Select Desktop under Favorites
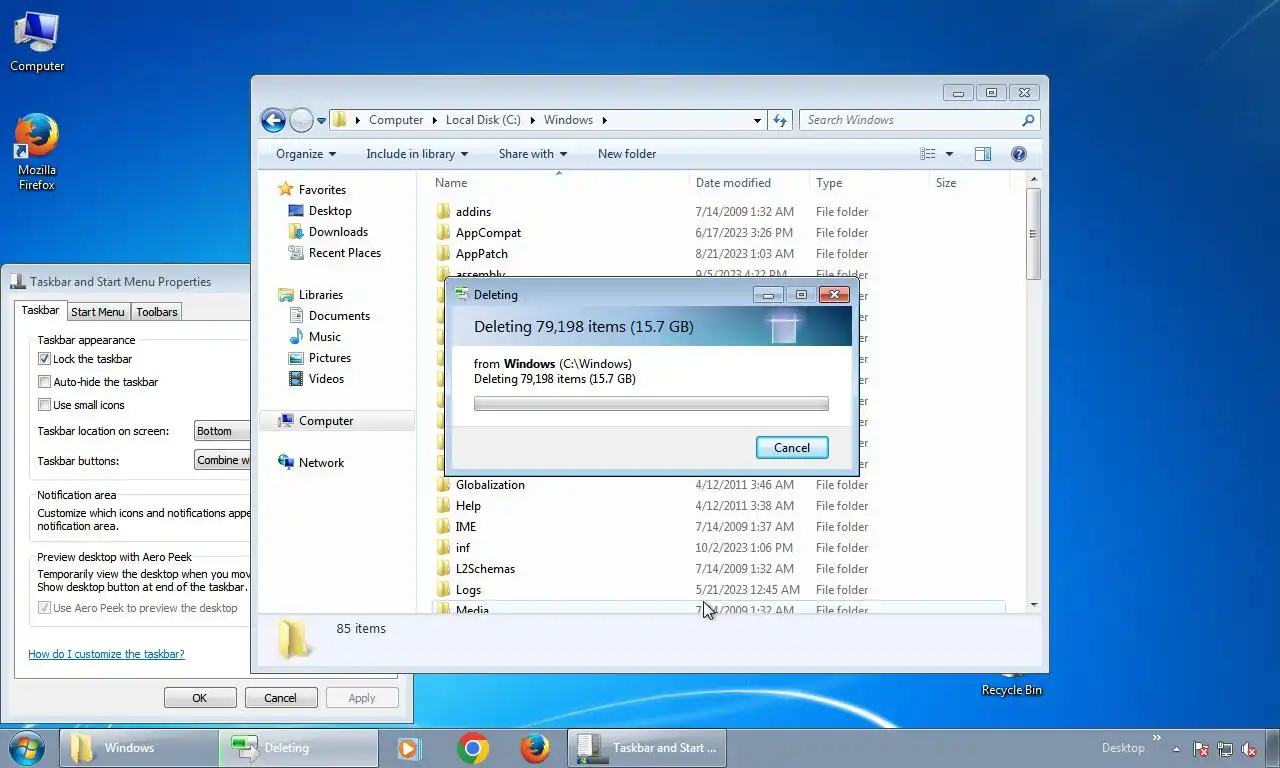 tap(330, 211)
